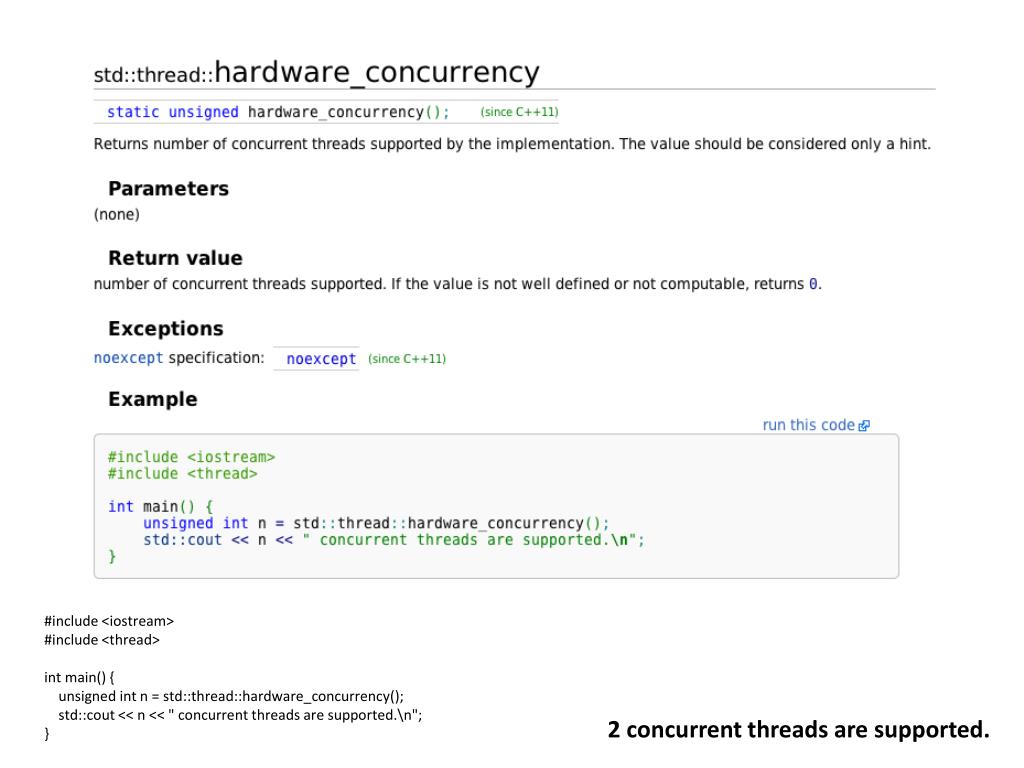Click the '(since C++11)' label next to noexcept
The width and height of the screenshot is (1024, 768).
[x=407, y=359]
